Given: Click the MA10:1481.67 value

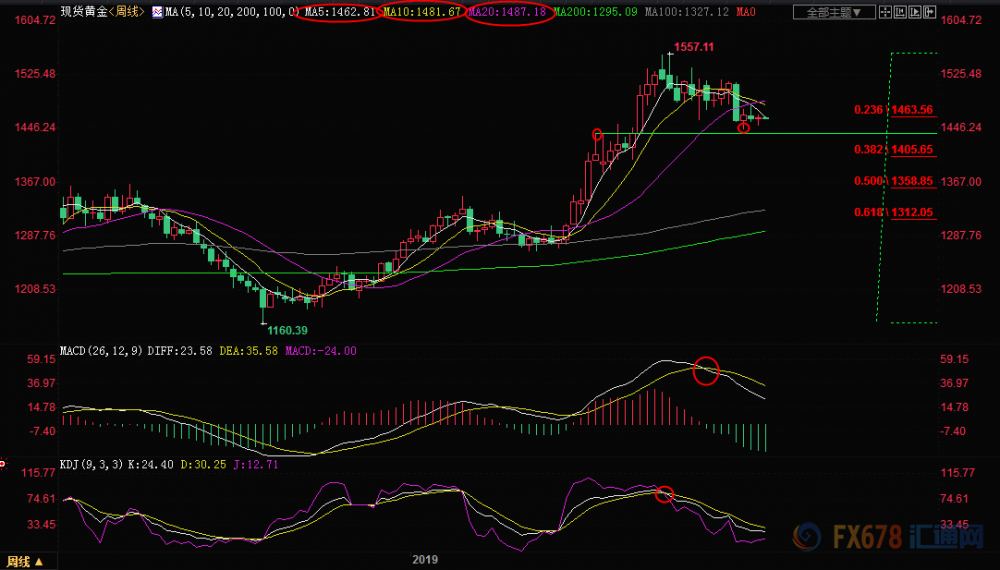Looking at the screenshot, I should coord(422,12).
